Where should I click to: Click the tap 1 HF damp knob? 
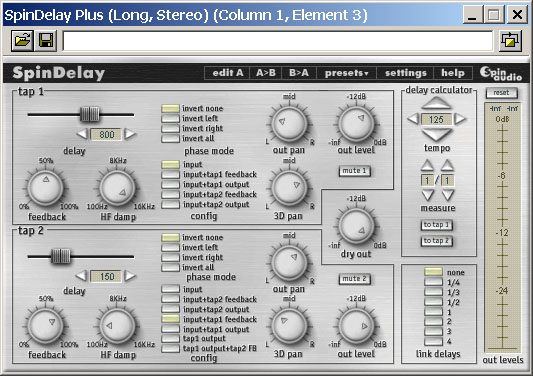click(117, 188)
